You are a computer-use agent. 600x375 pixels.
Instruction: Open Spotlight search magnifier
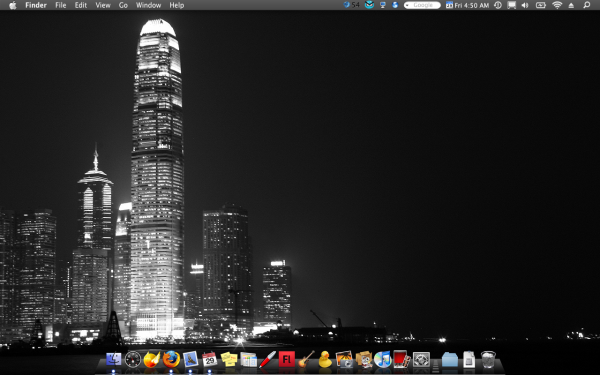click(x=587, y=5)
